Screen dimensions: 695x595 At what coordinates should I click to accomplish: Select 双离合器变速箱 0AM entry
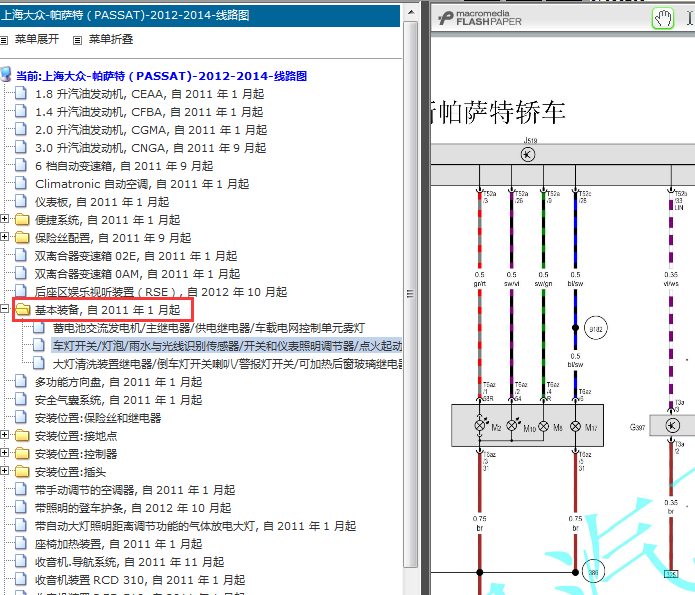coord(137,274)
